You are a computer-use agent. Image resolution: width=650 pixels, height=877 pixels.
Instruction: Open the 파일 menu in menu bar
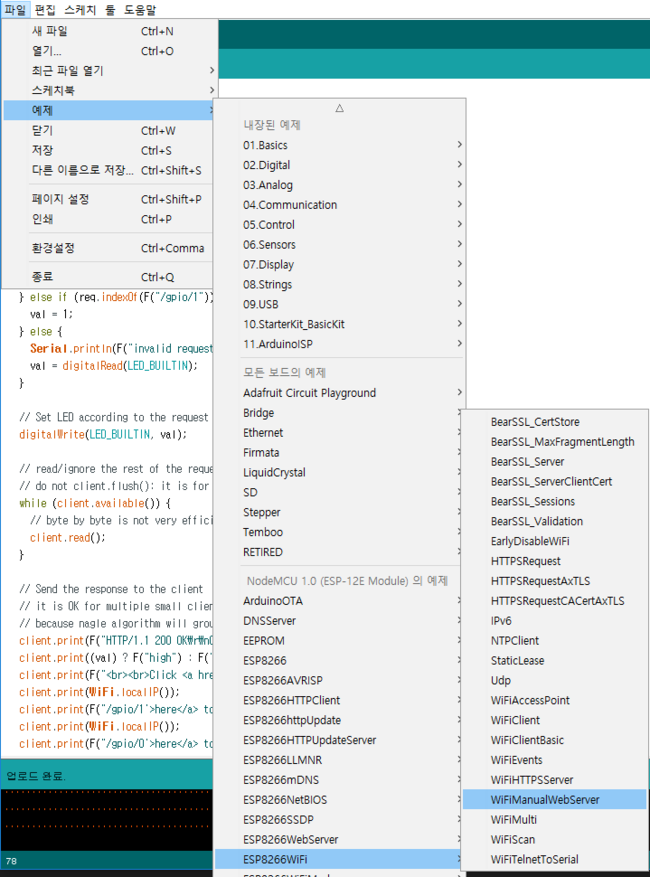(x=15, y=10)
